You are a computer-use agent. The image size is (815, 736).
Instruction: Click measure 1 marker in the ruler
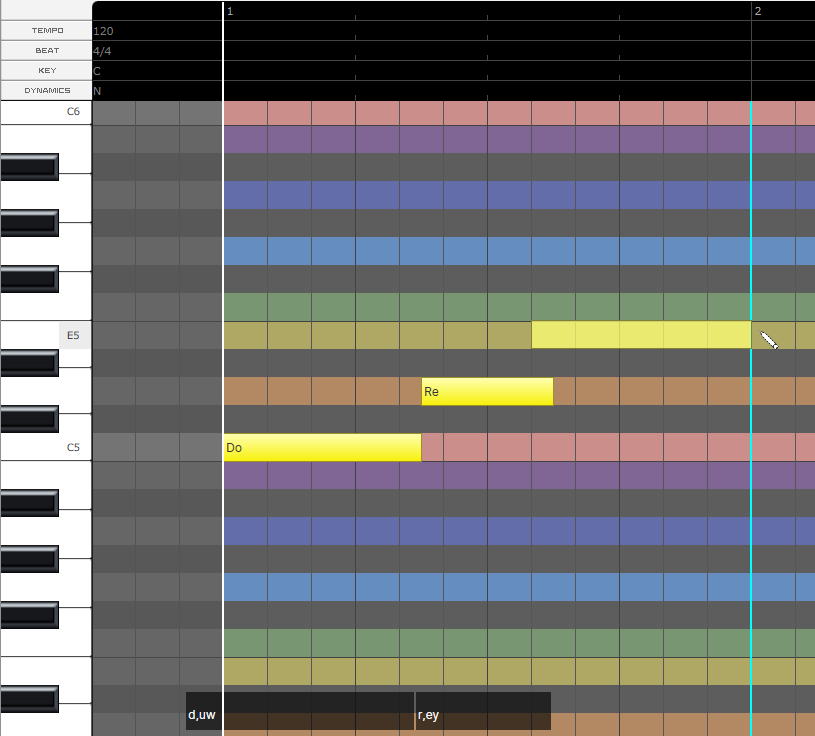[x=230, y=11]
